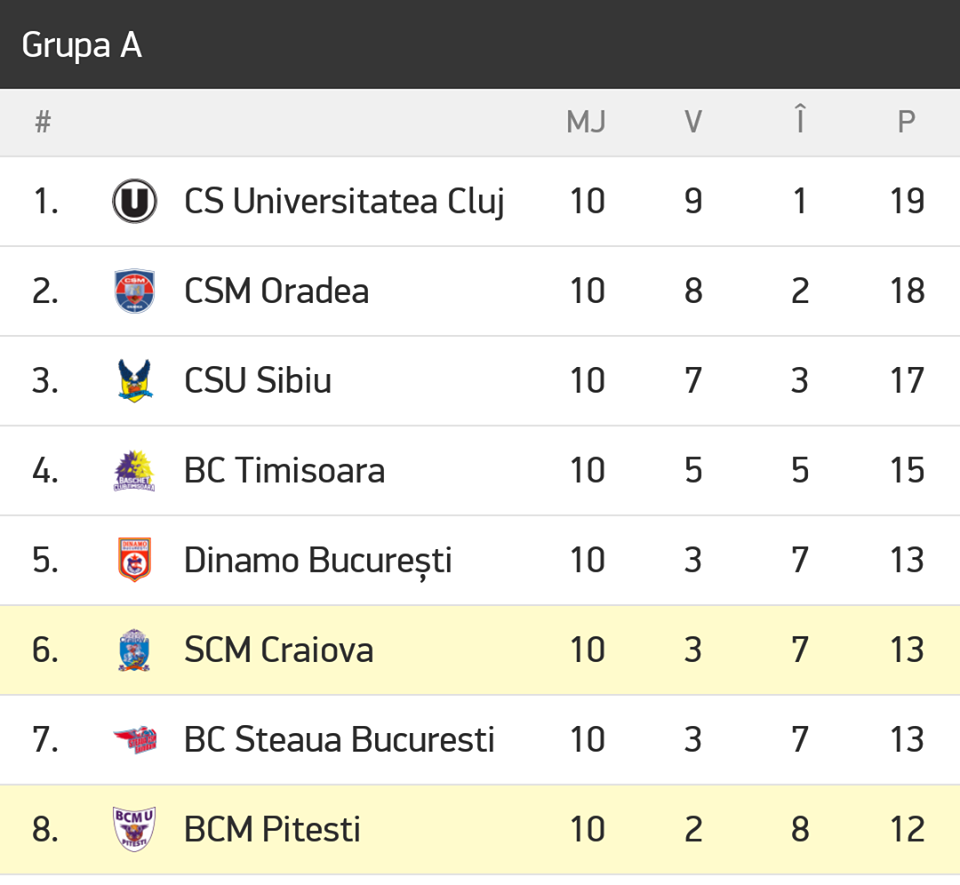The height and width of the screenshot is (885, 960).
Task: Open the CS Universitatea Cluj team name
Action: click(x=344, y=201)
